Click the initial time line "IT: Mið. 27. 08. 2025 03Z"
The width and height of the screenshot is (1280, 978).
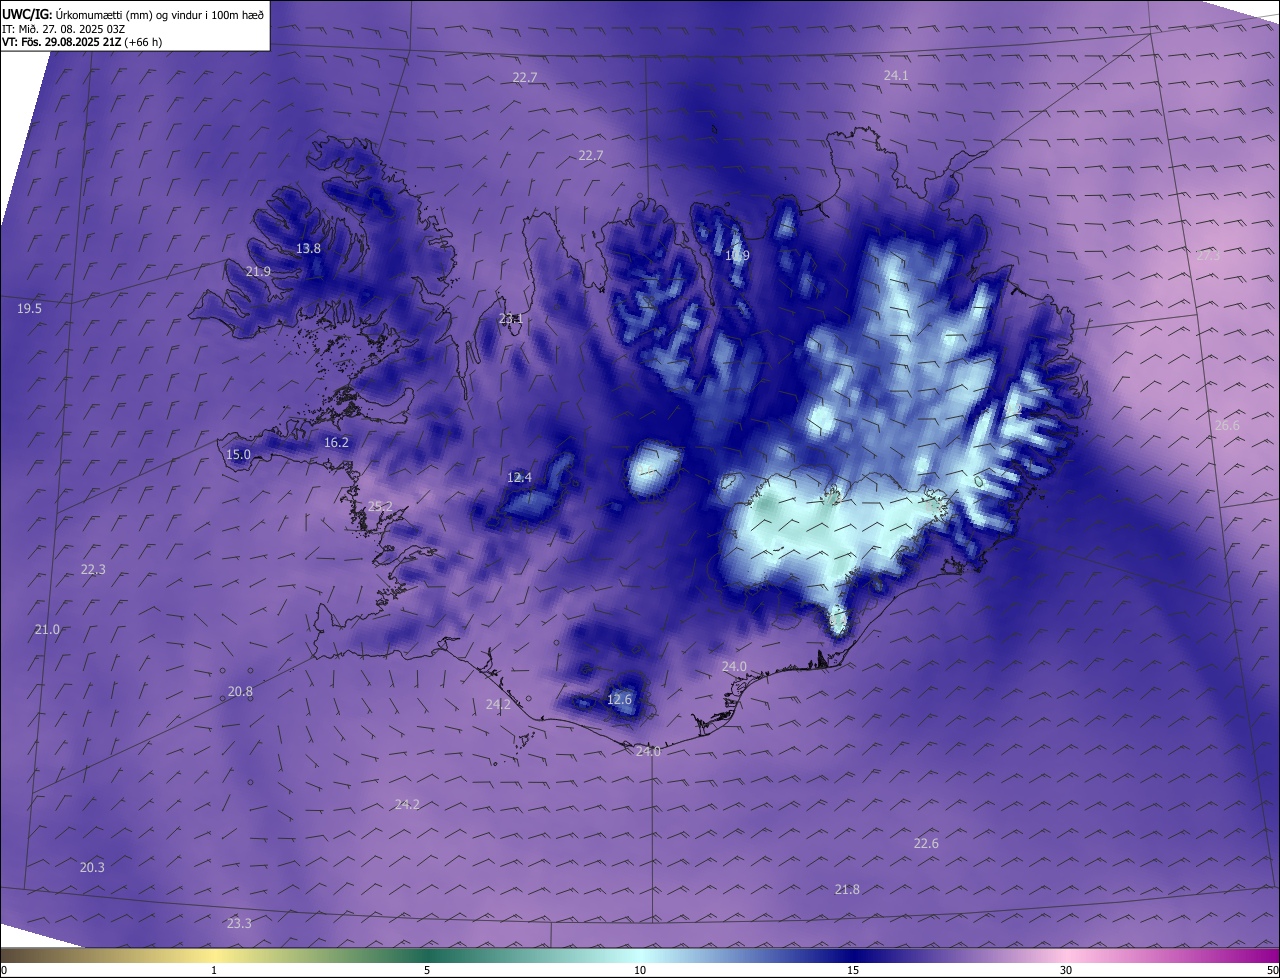[63, 29]
